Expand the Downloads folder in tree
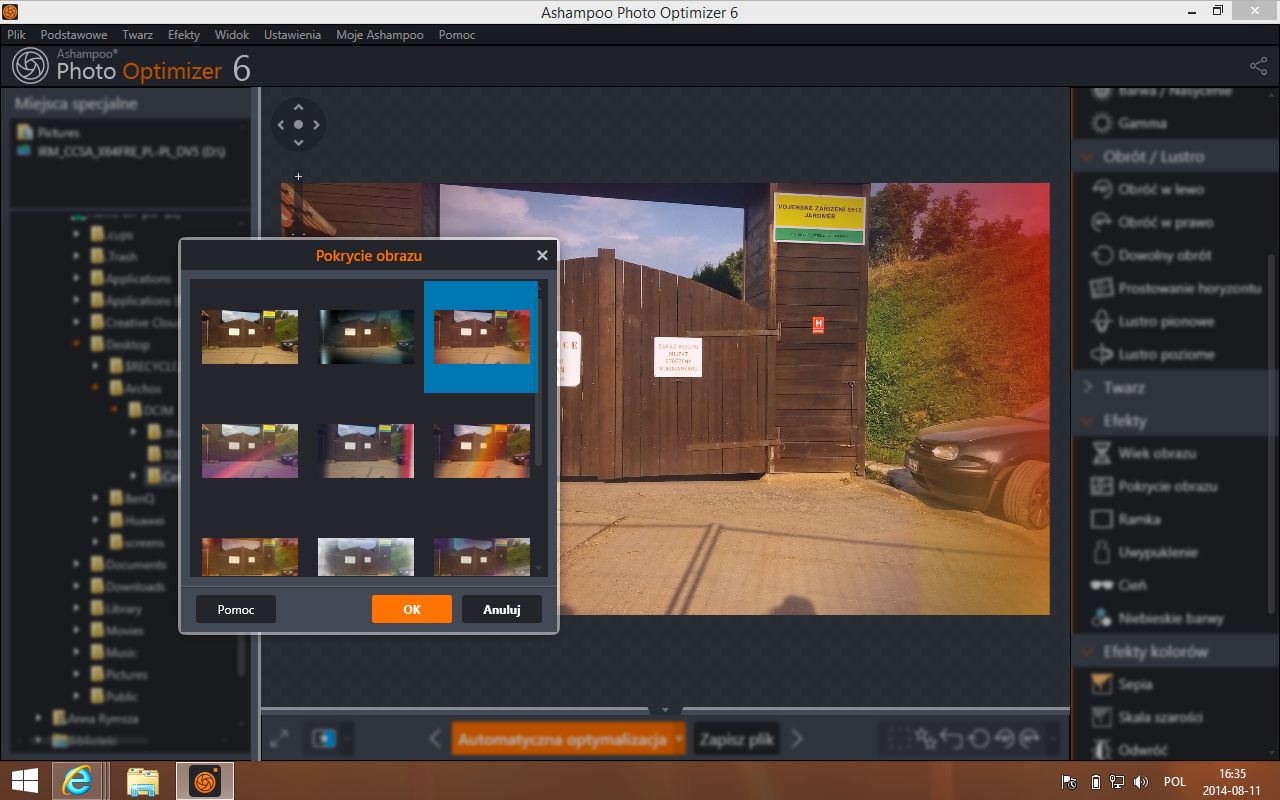1280x800 pixels. [78, 586]
